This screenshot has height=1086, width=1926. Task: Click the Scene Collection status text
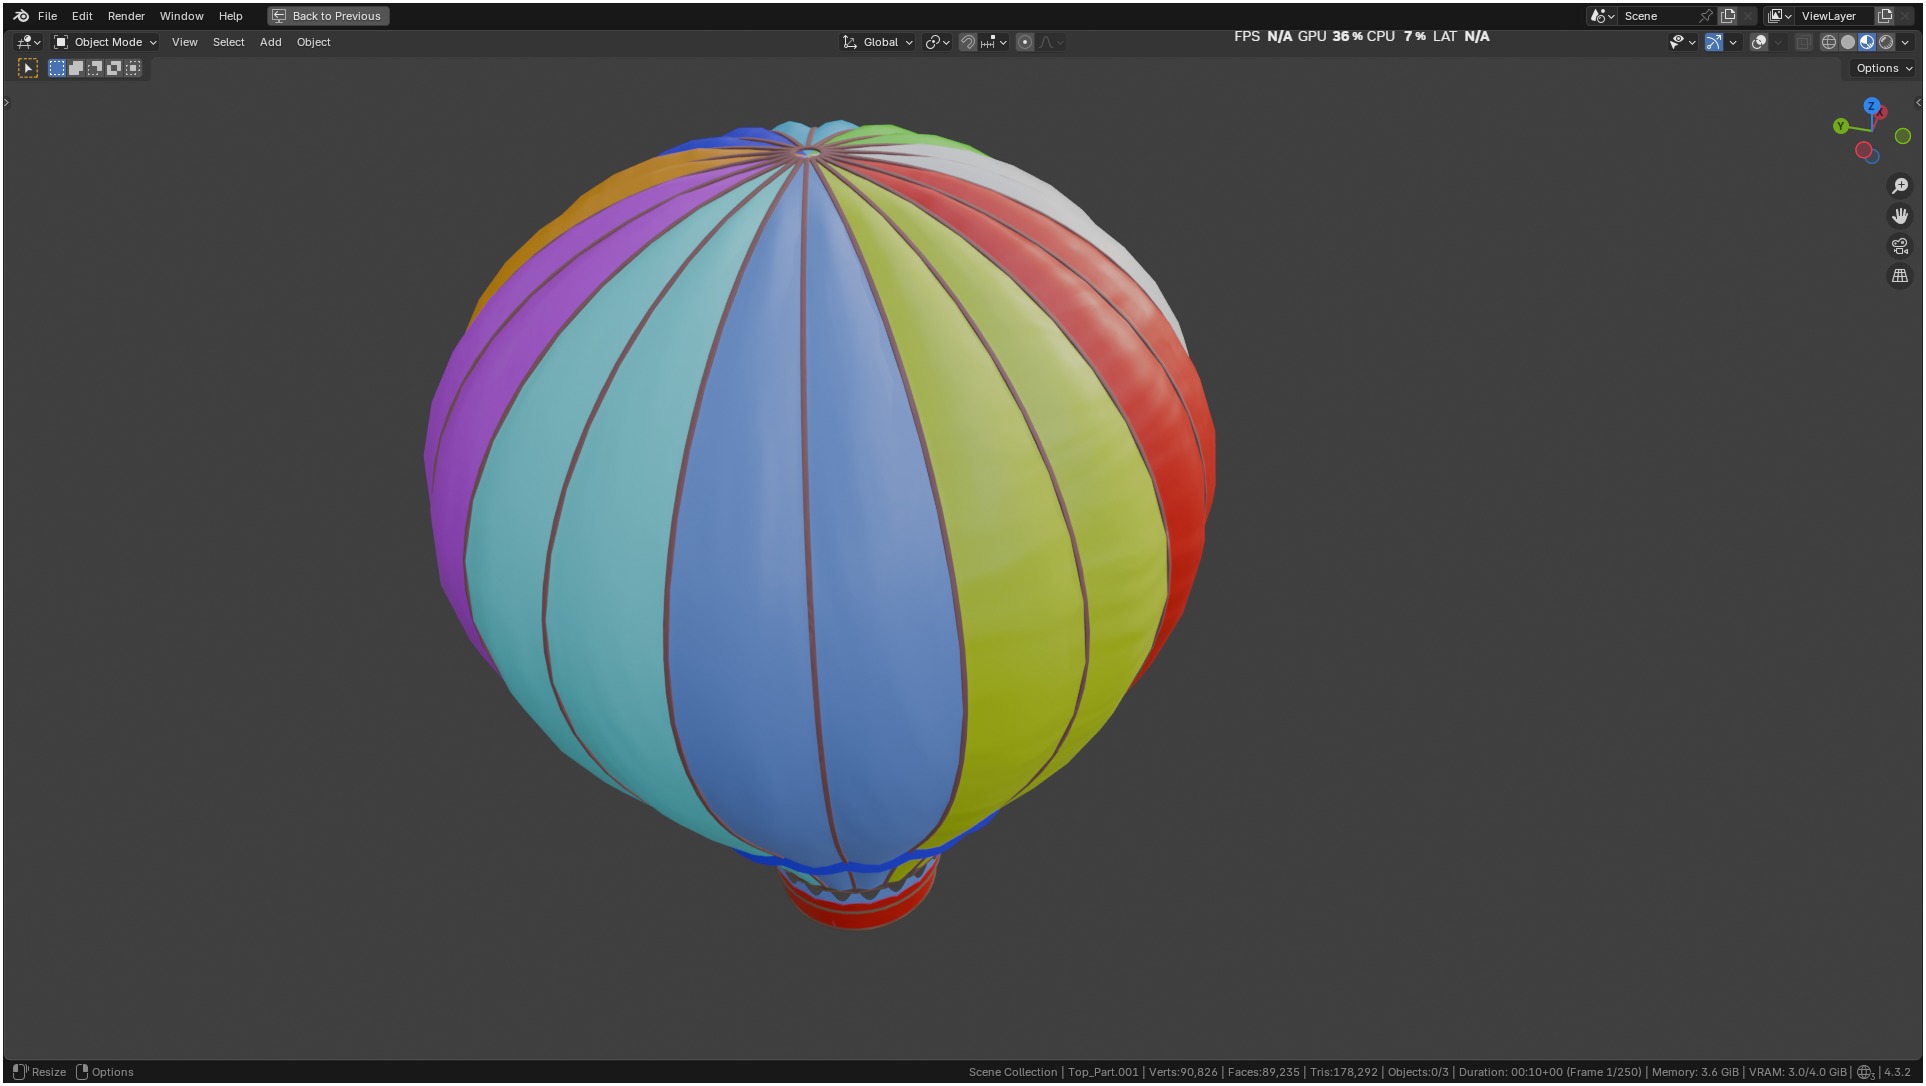point(1012,1072)
